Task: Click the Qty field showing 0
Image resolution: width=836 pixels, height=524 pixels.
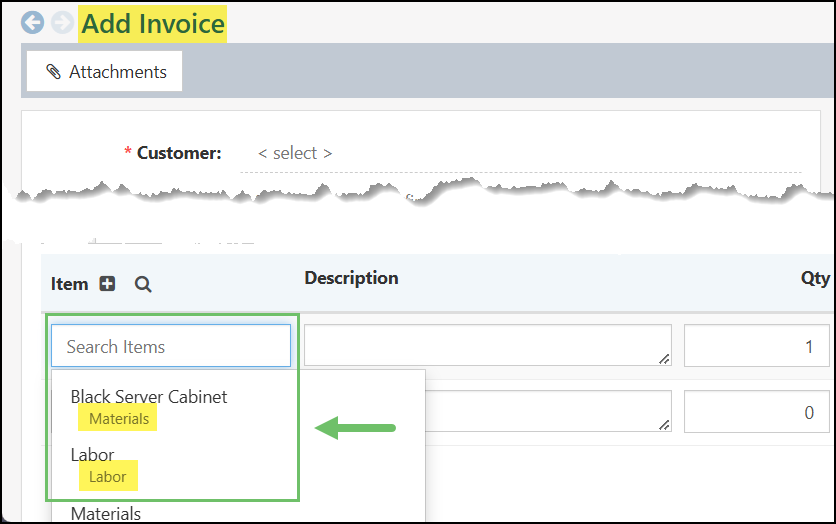Action: [x=757, y=412]
